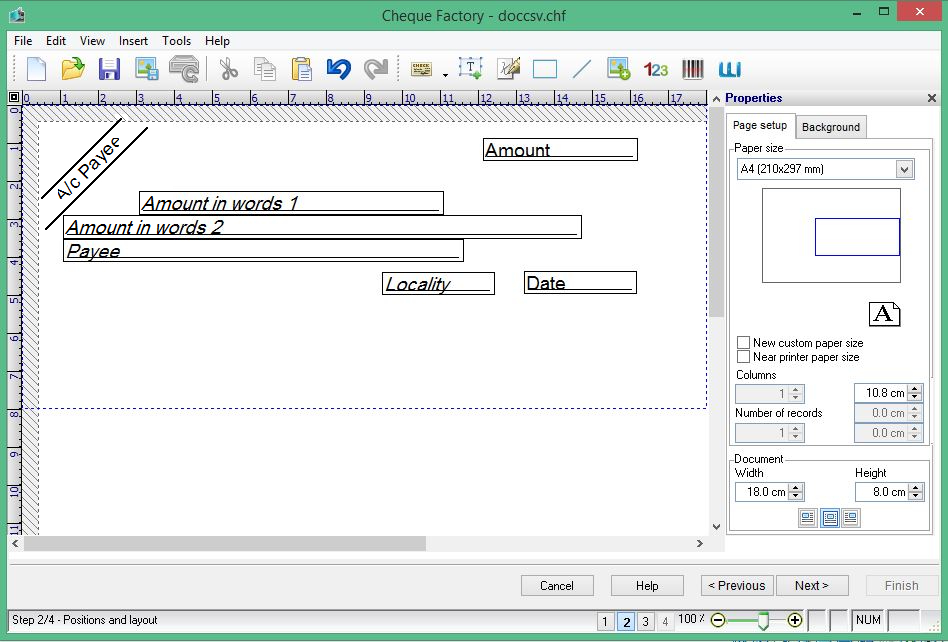This screenshot has height=642, width=948.
Task: Open the cheque template dropdown arrow
Action: pos(445,75)
